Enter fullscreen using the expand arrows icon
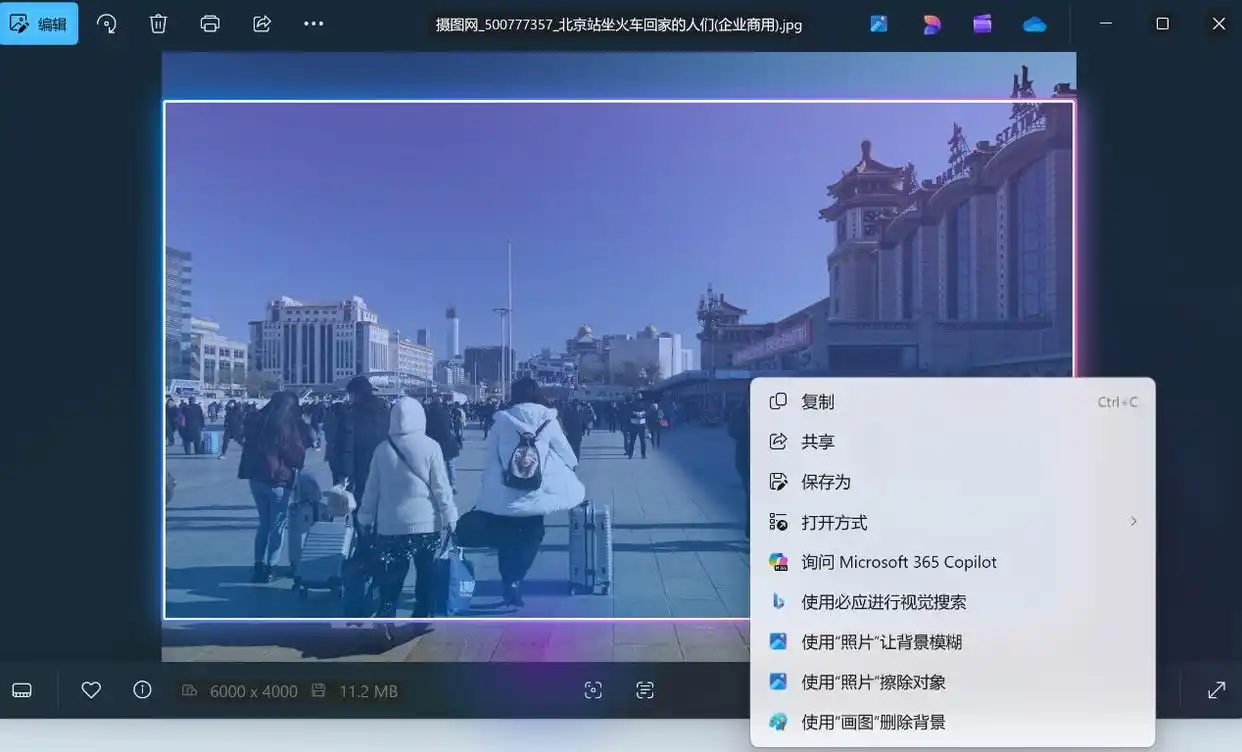 (x=1217, y=690)
